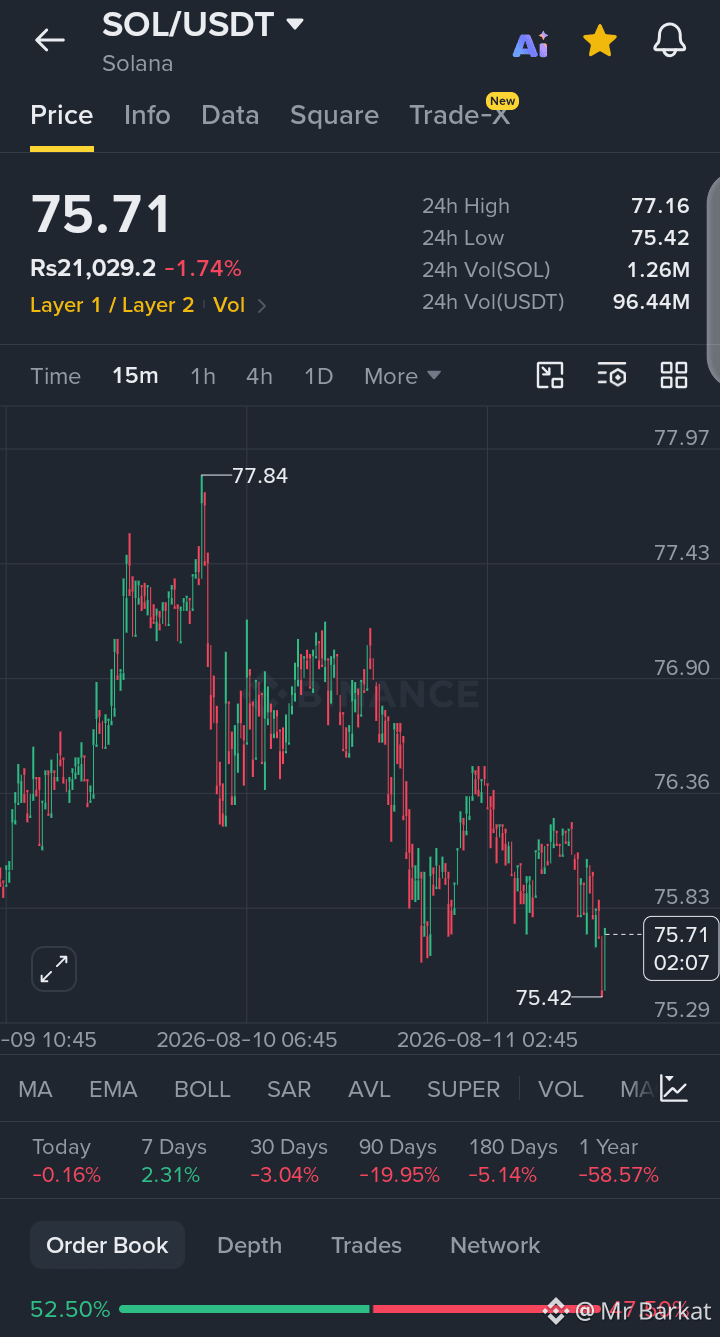Screen dimensions: 720x1337
Task: Tap the 24h High value 77.16
Action: coord(660,206)
